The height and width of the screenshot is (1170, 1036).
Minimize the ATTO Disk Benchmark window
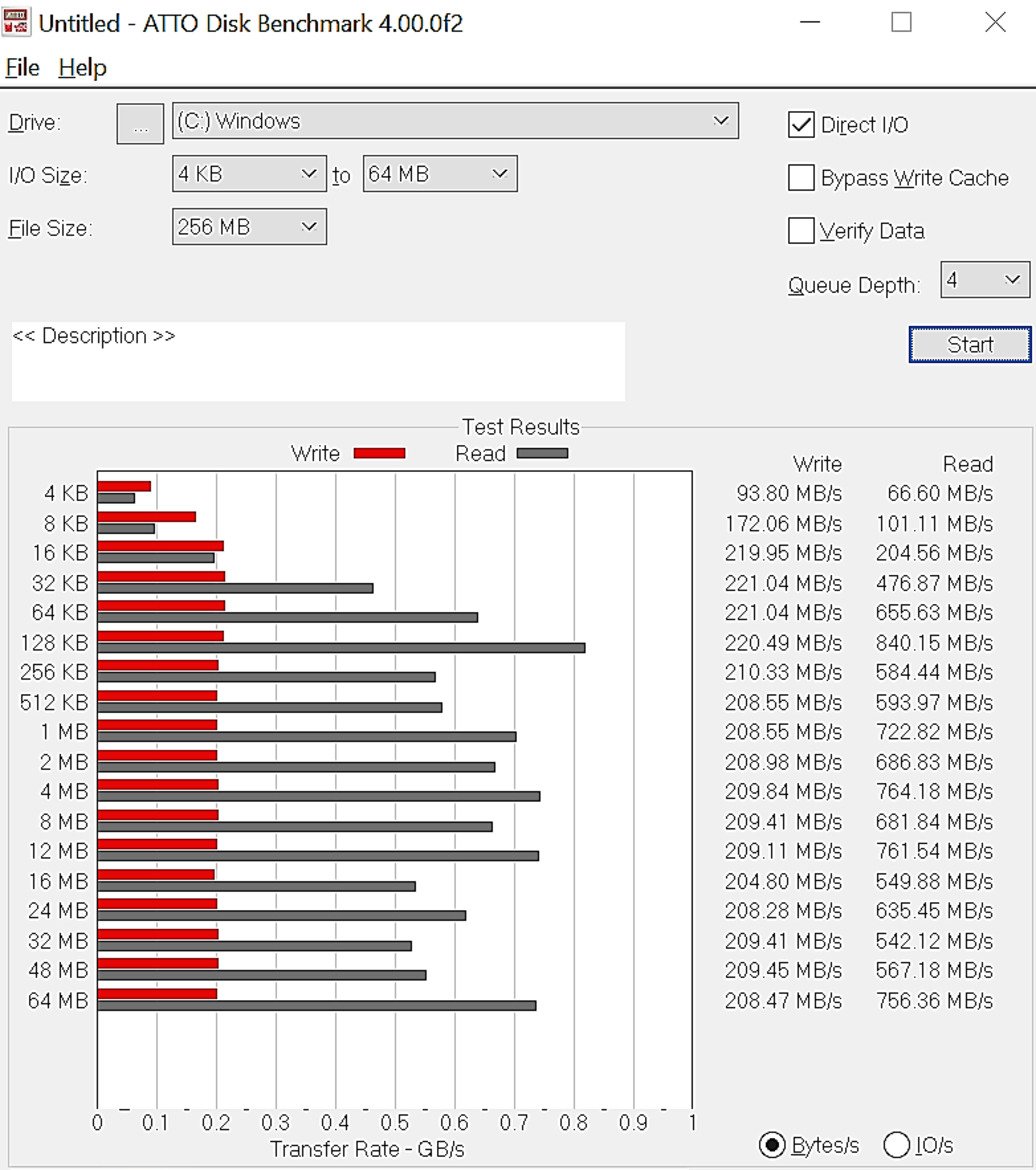[810, 22]
